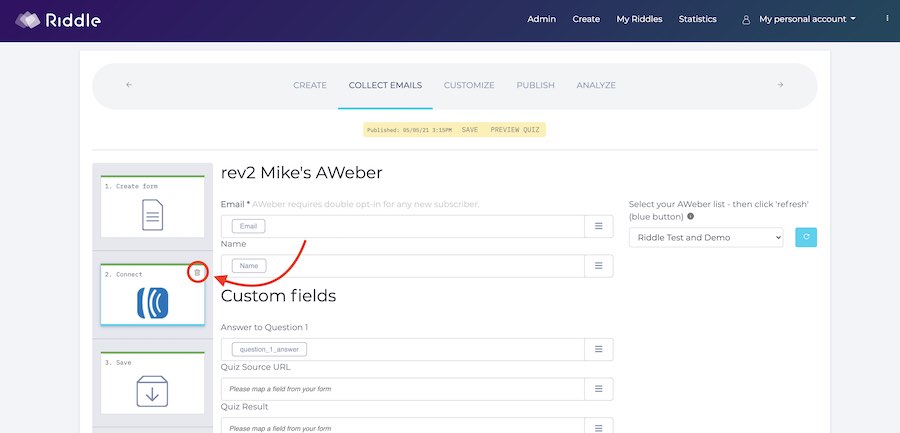Switch to the PUBLISH tab
Image resolution: width=900 pixels, height=433 pixels.
point(536,85)
